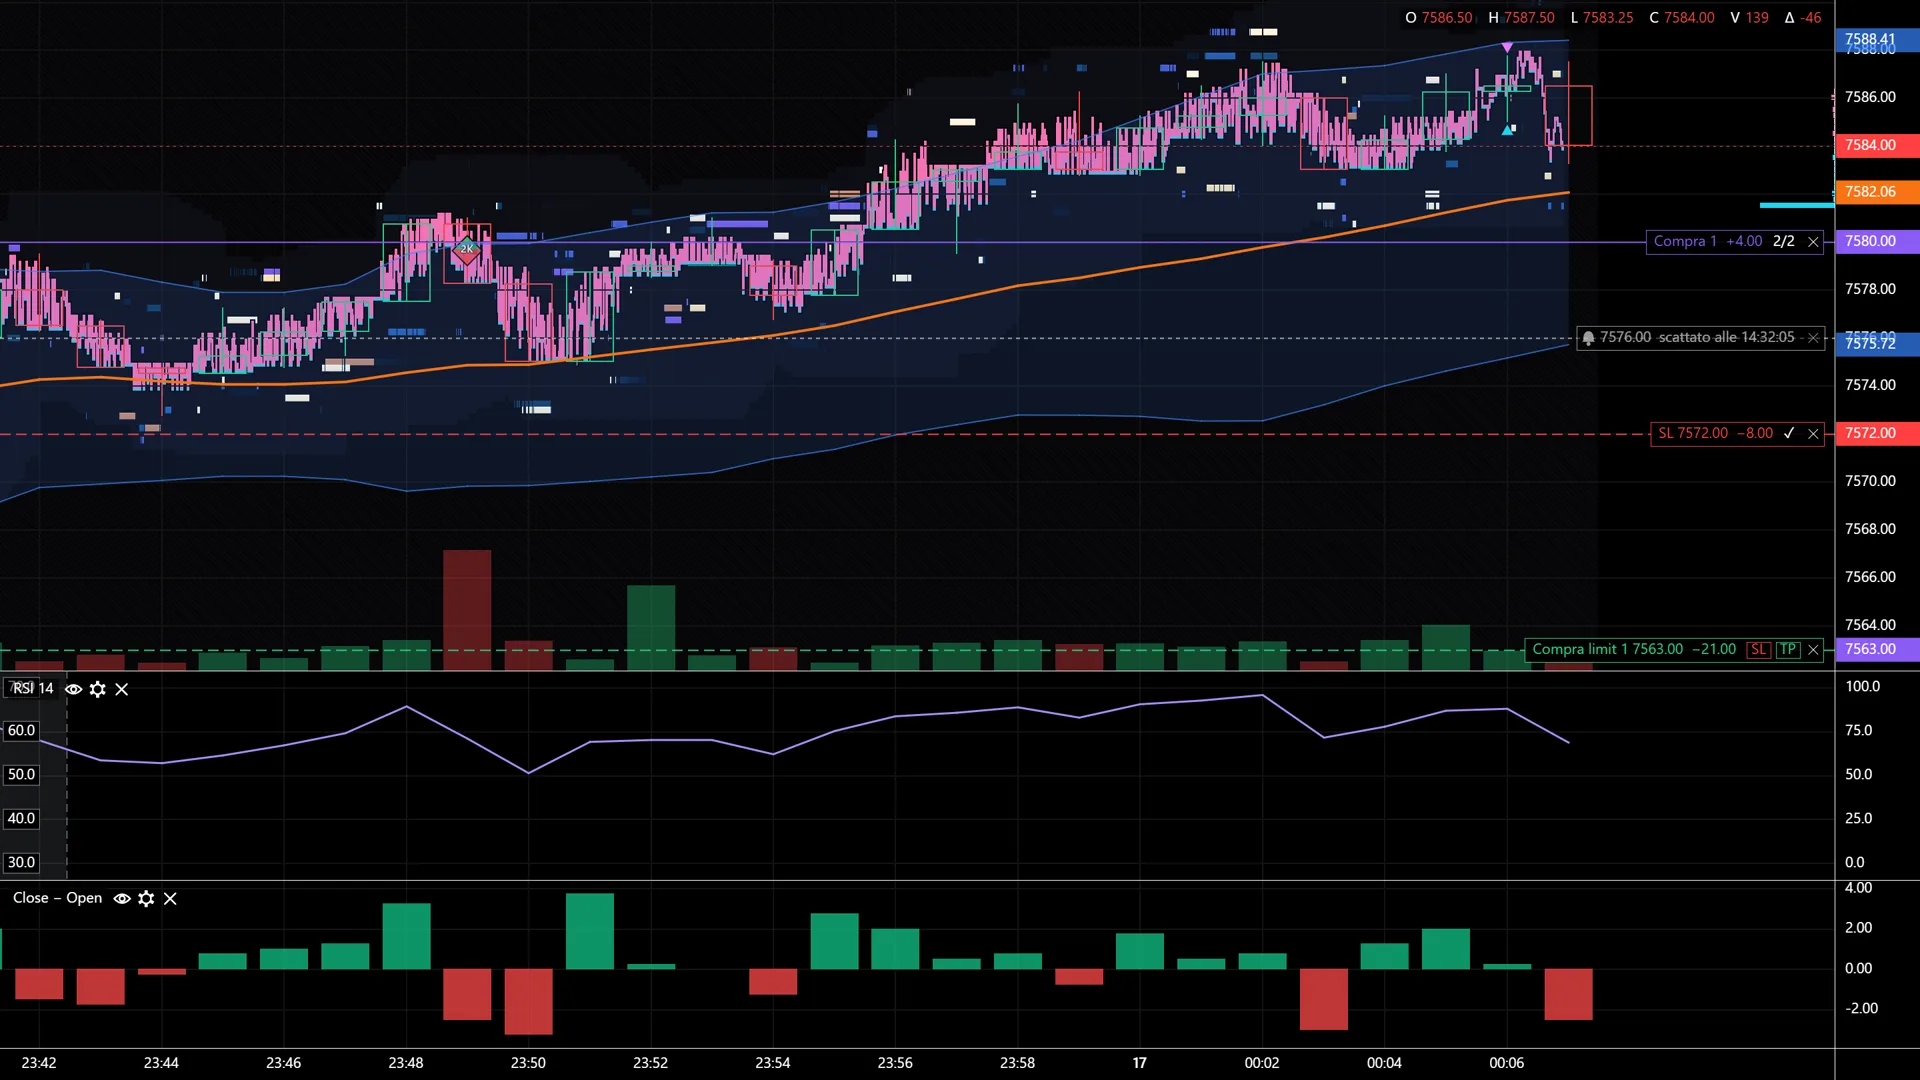1920x1080 pixels.
Task: Dismiss the 7576.00 triggered alert
Action: 1813,338
